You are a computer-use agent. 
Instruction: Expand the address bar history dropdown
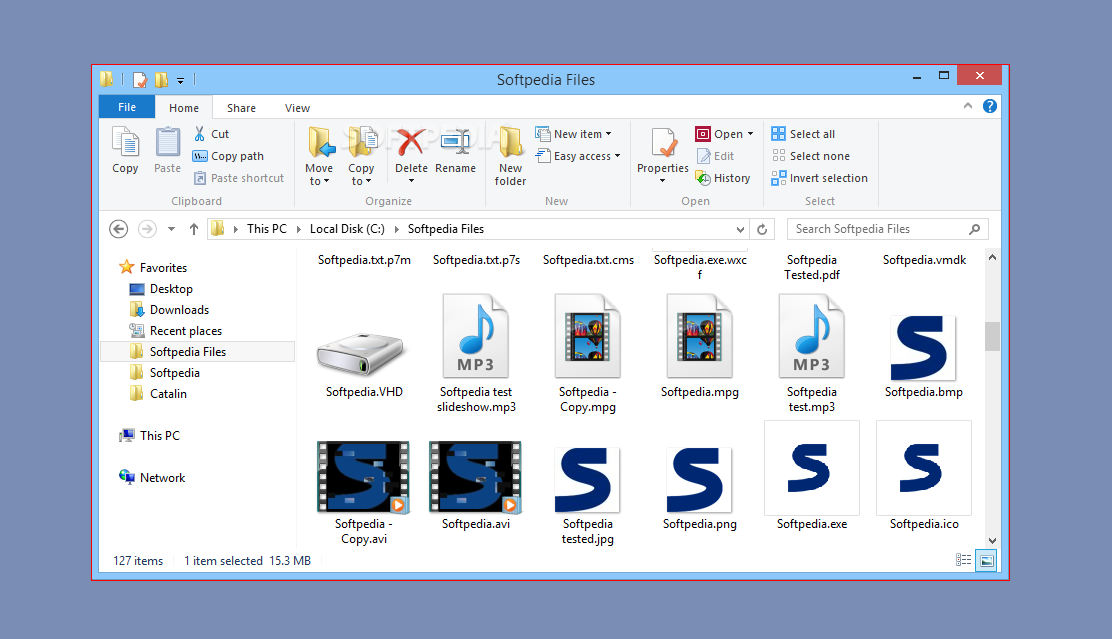(x=740, y=229)
